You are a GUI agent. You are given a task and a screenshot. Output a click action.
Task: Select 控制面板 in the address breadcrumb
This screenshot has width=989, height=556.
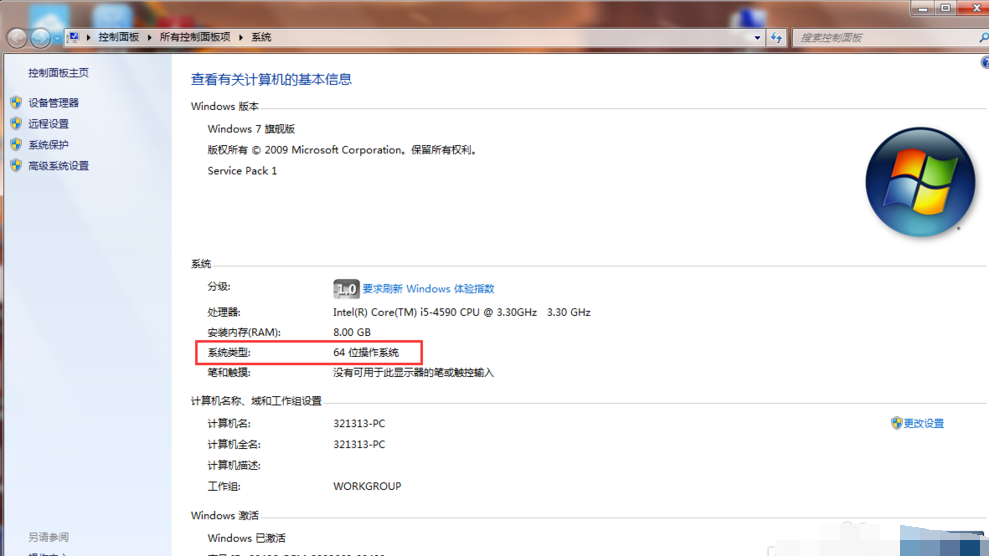118,38
